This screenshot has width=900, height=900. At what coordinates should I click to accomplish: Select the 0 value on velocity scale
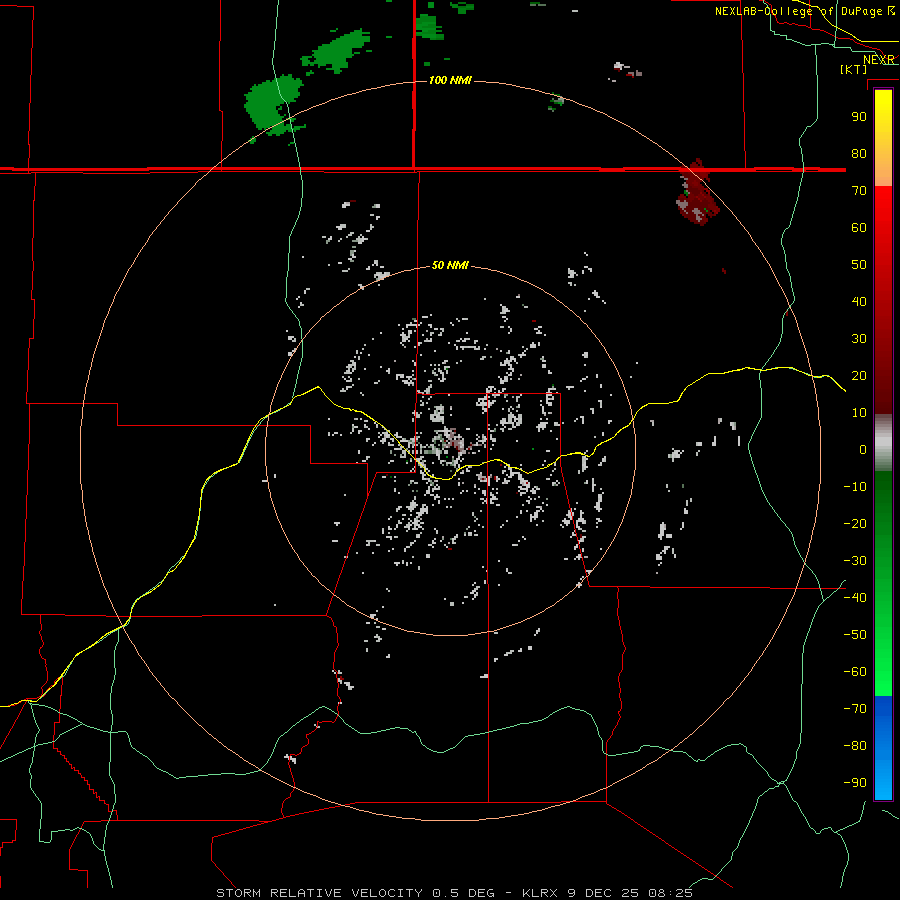pyautogui.click(x=863, y=449)
